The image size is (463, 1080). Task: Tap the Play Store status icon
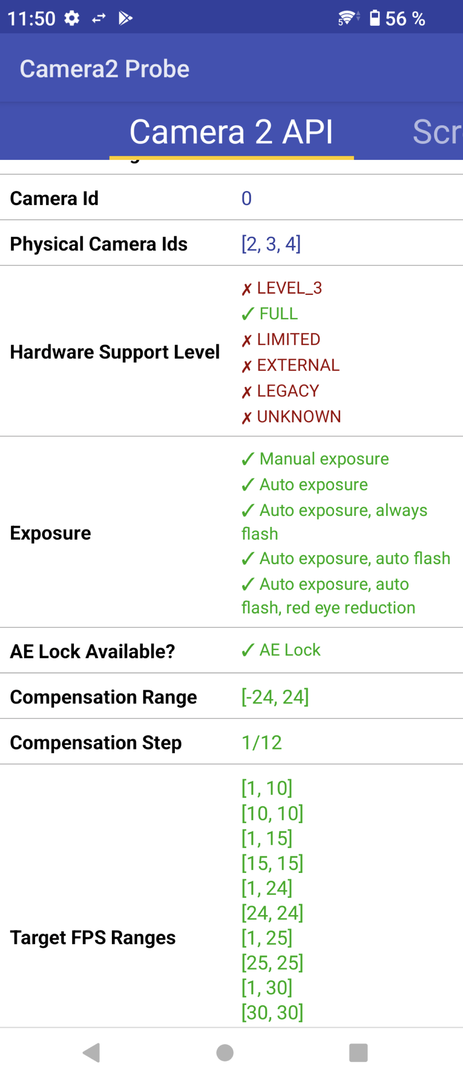click(x=125, y=19)
